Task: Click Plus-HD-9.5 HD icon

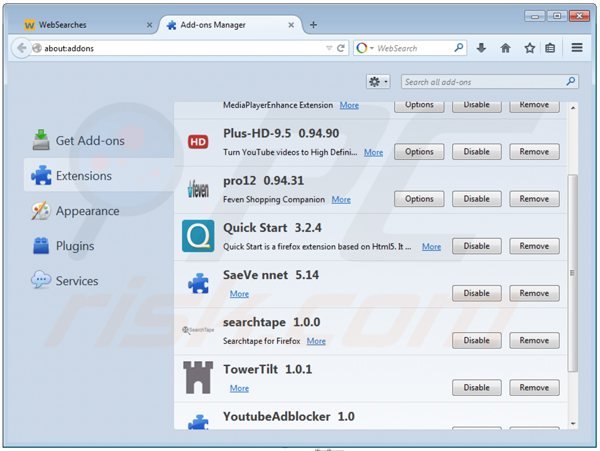Action: click(x=198, y=142)
